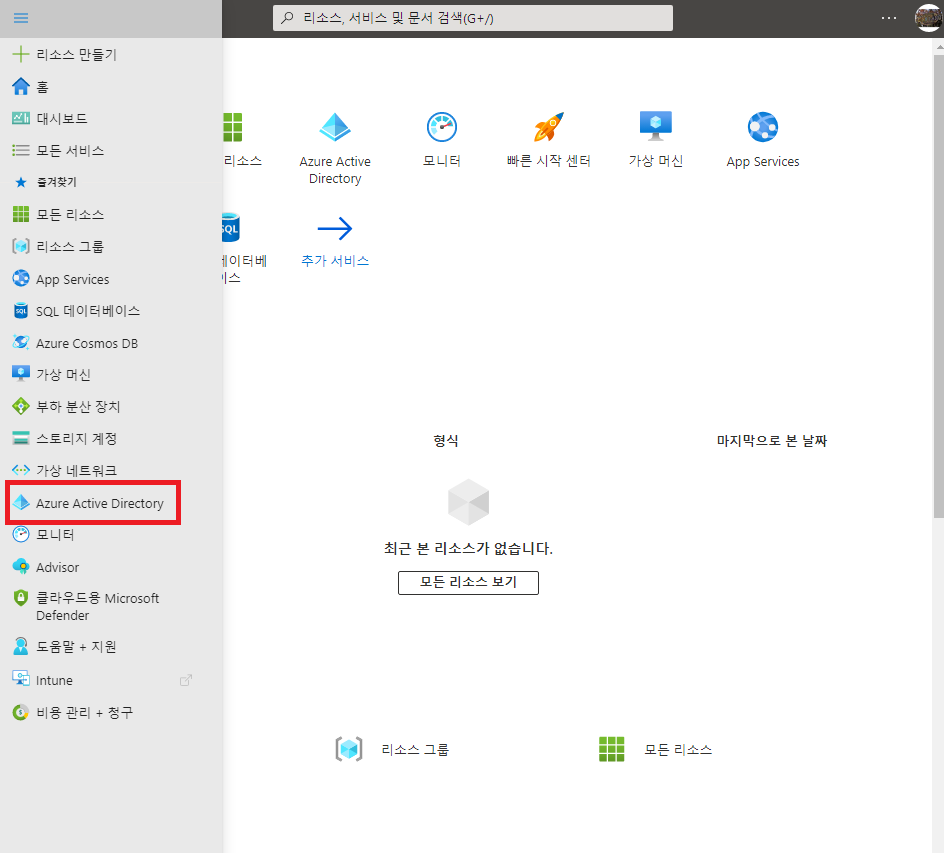944x853 pixels.
Task: Click the SQL 데이터베이스 icon in sidebar
Action: click(x=20, y=311)
